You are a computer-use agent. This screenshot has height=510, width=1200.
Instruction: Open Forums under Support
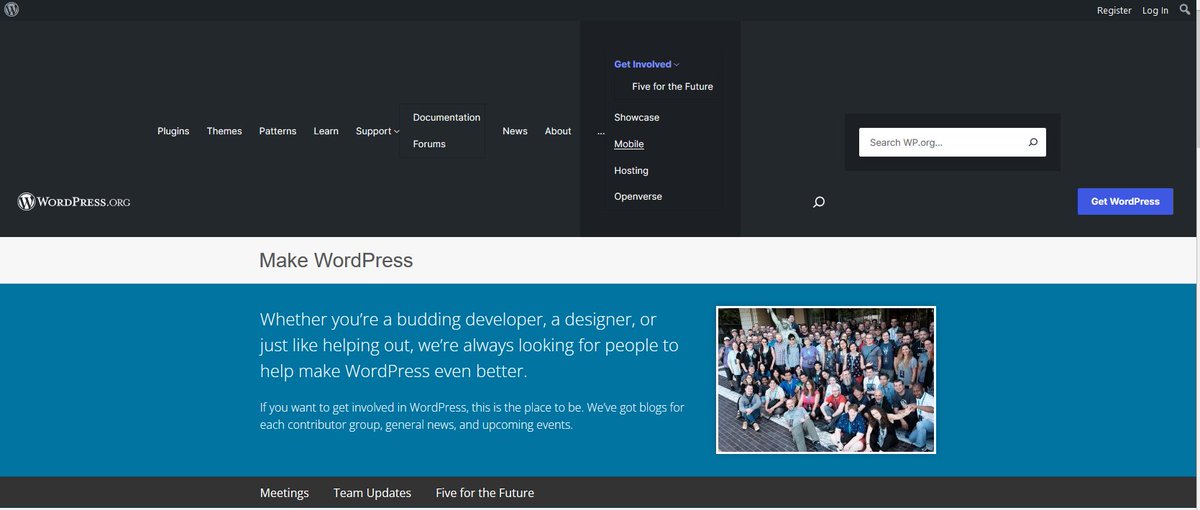(429, 144)
